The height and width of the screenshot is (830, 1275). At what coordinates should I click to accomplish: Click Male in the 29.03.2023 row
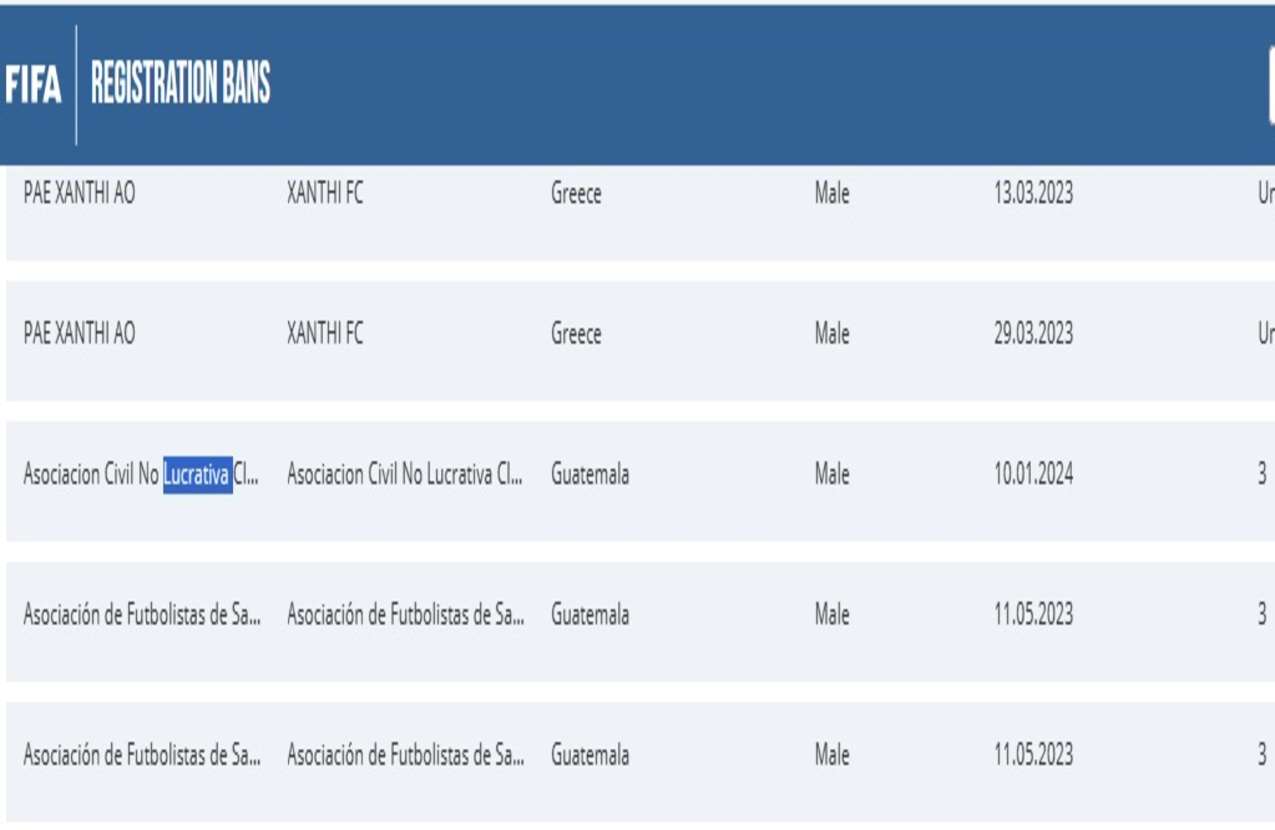(x=831, y=334)
